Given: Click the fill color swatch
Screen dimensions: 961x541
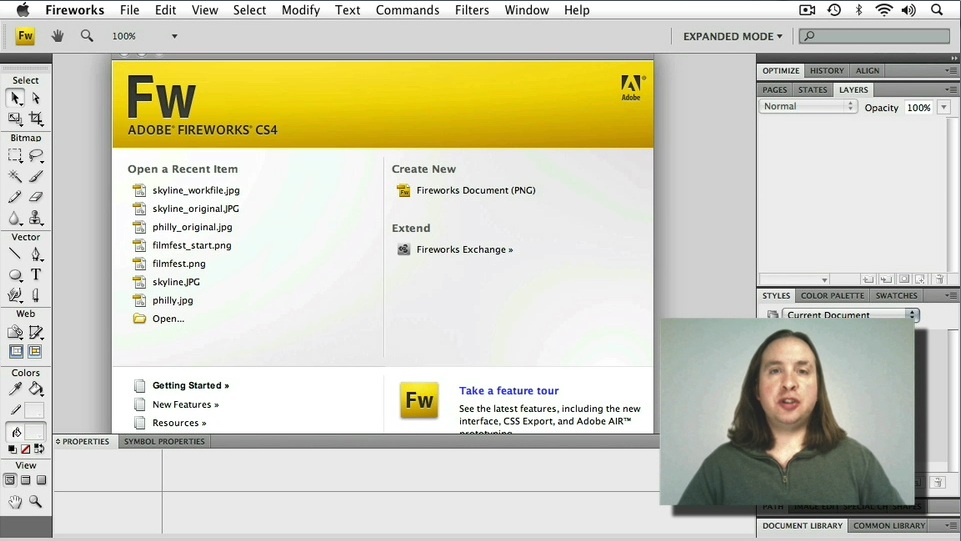Looking at the screenshot, I should pyautogui.click(x=34, y=432).
